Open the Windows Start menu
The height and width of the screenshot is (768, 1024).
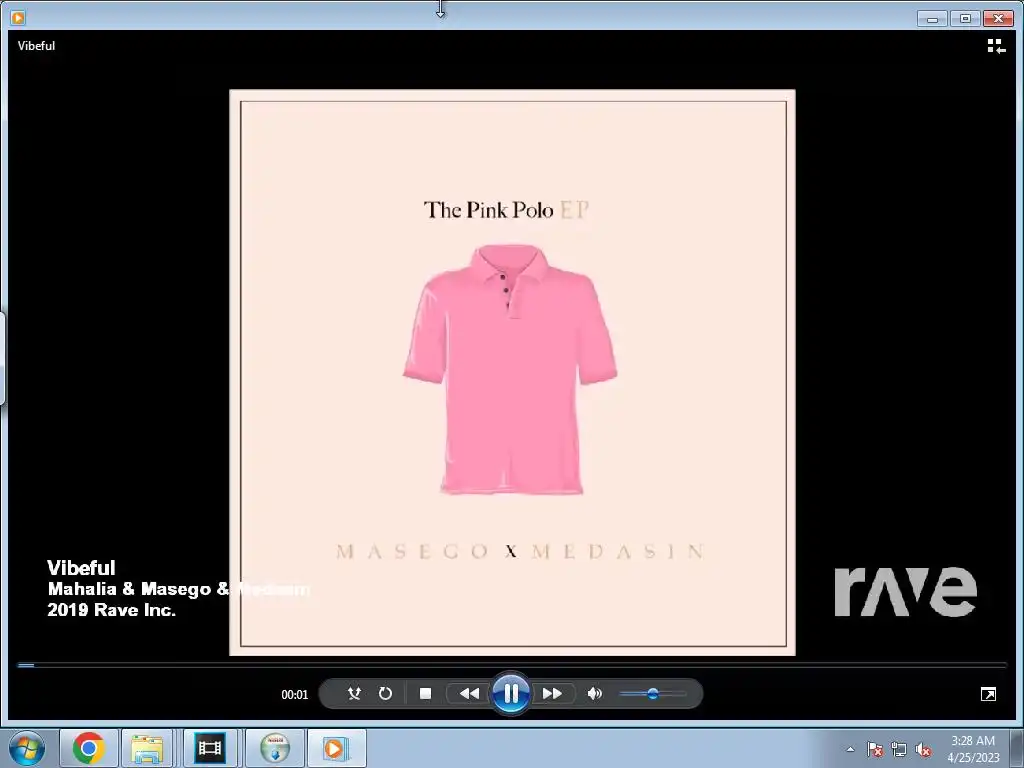pyautogui.click(x=26, y=748)
